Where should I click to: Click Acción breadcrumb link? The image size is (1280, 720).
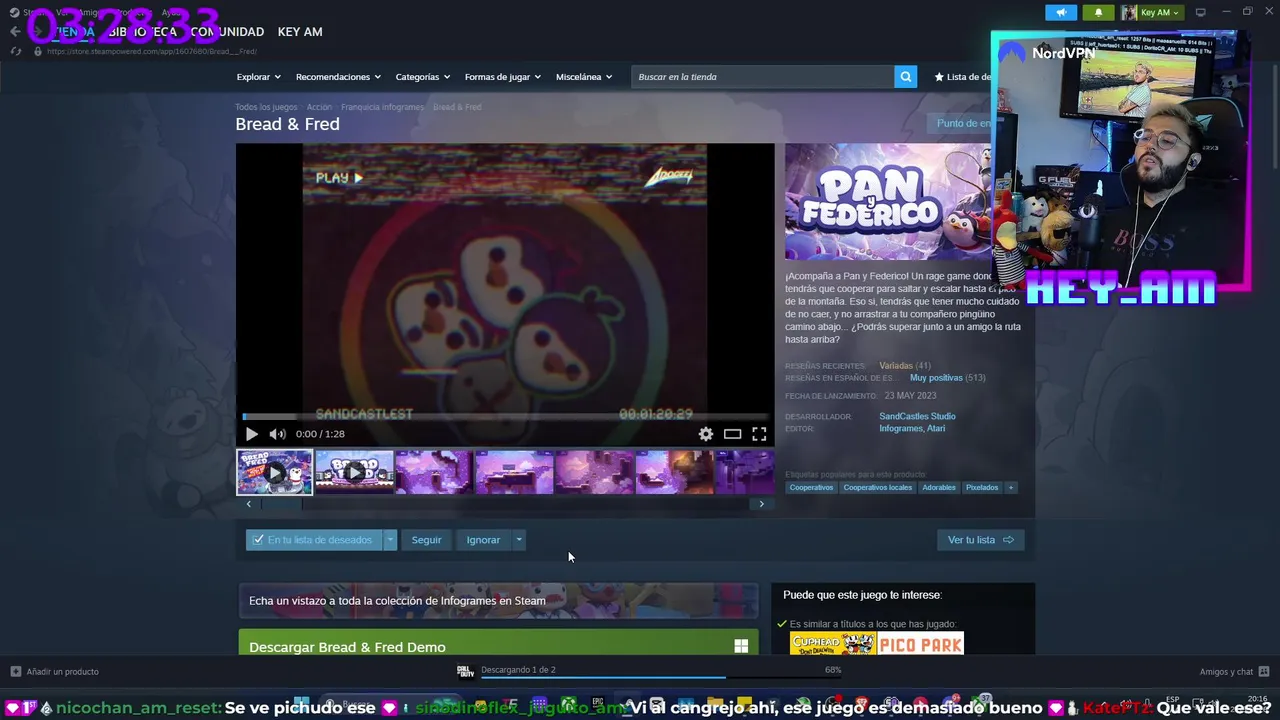(319, 107)
